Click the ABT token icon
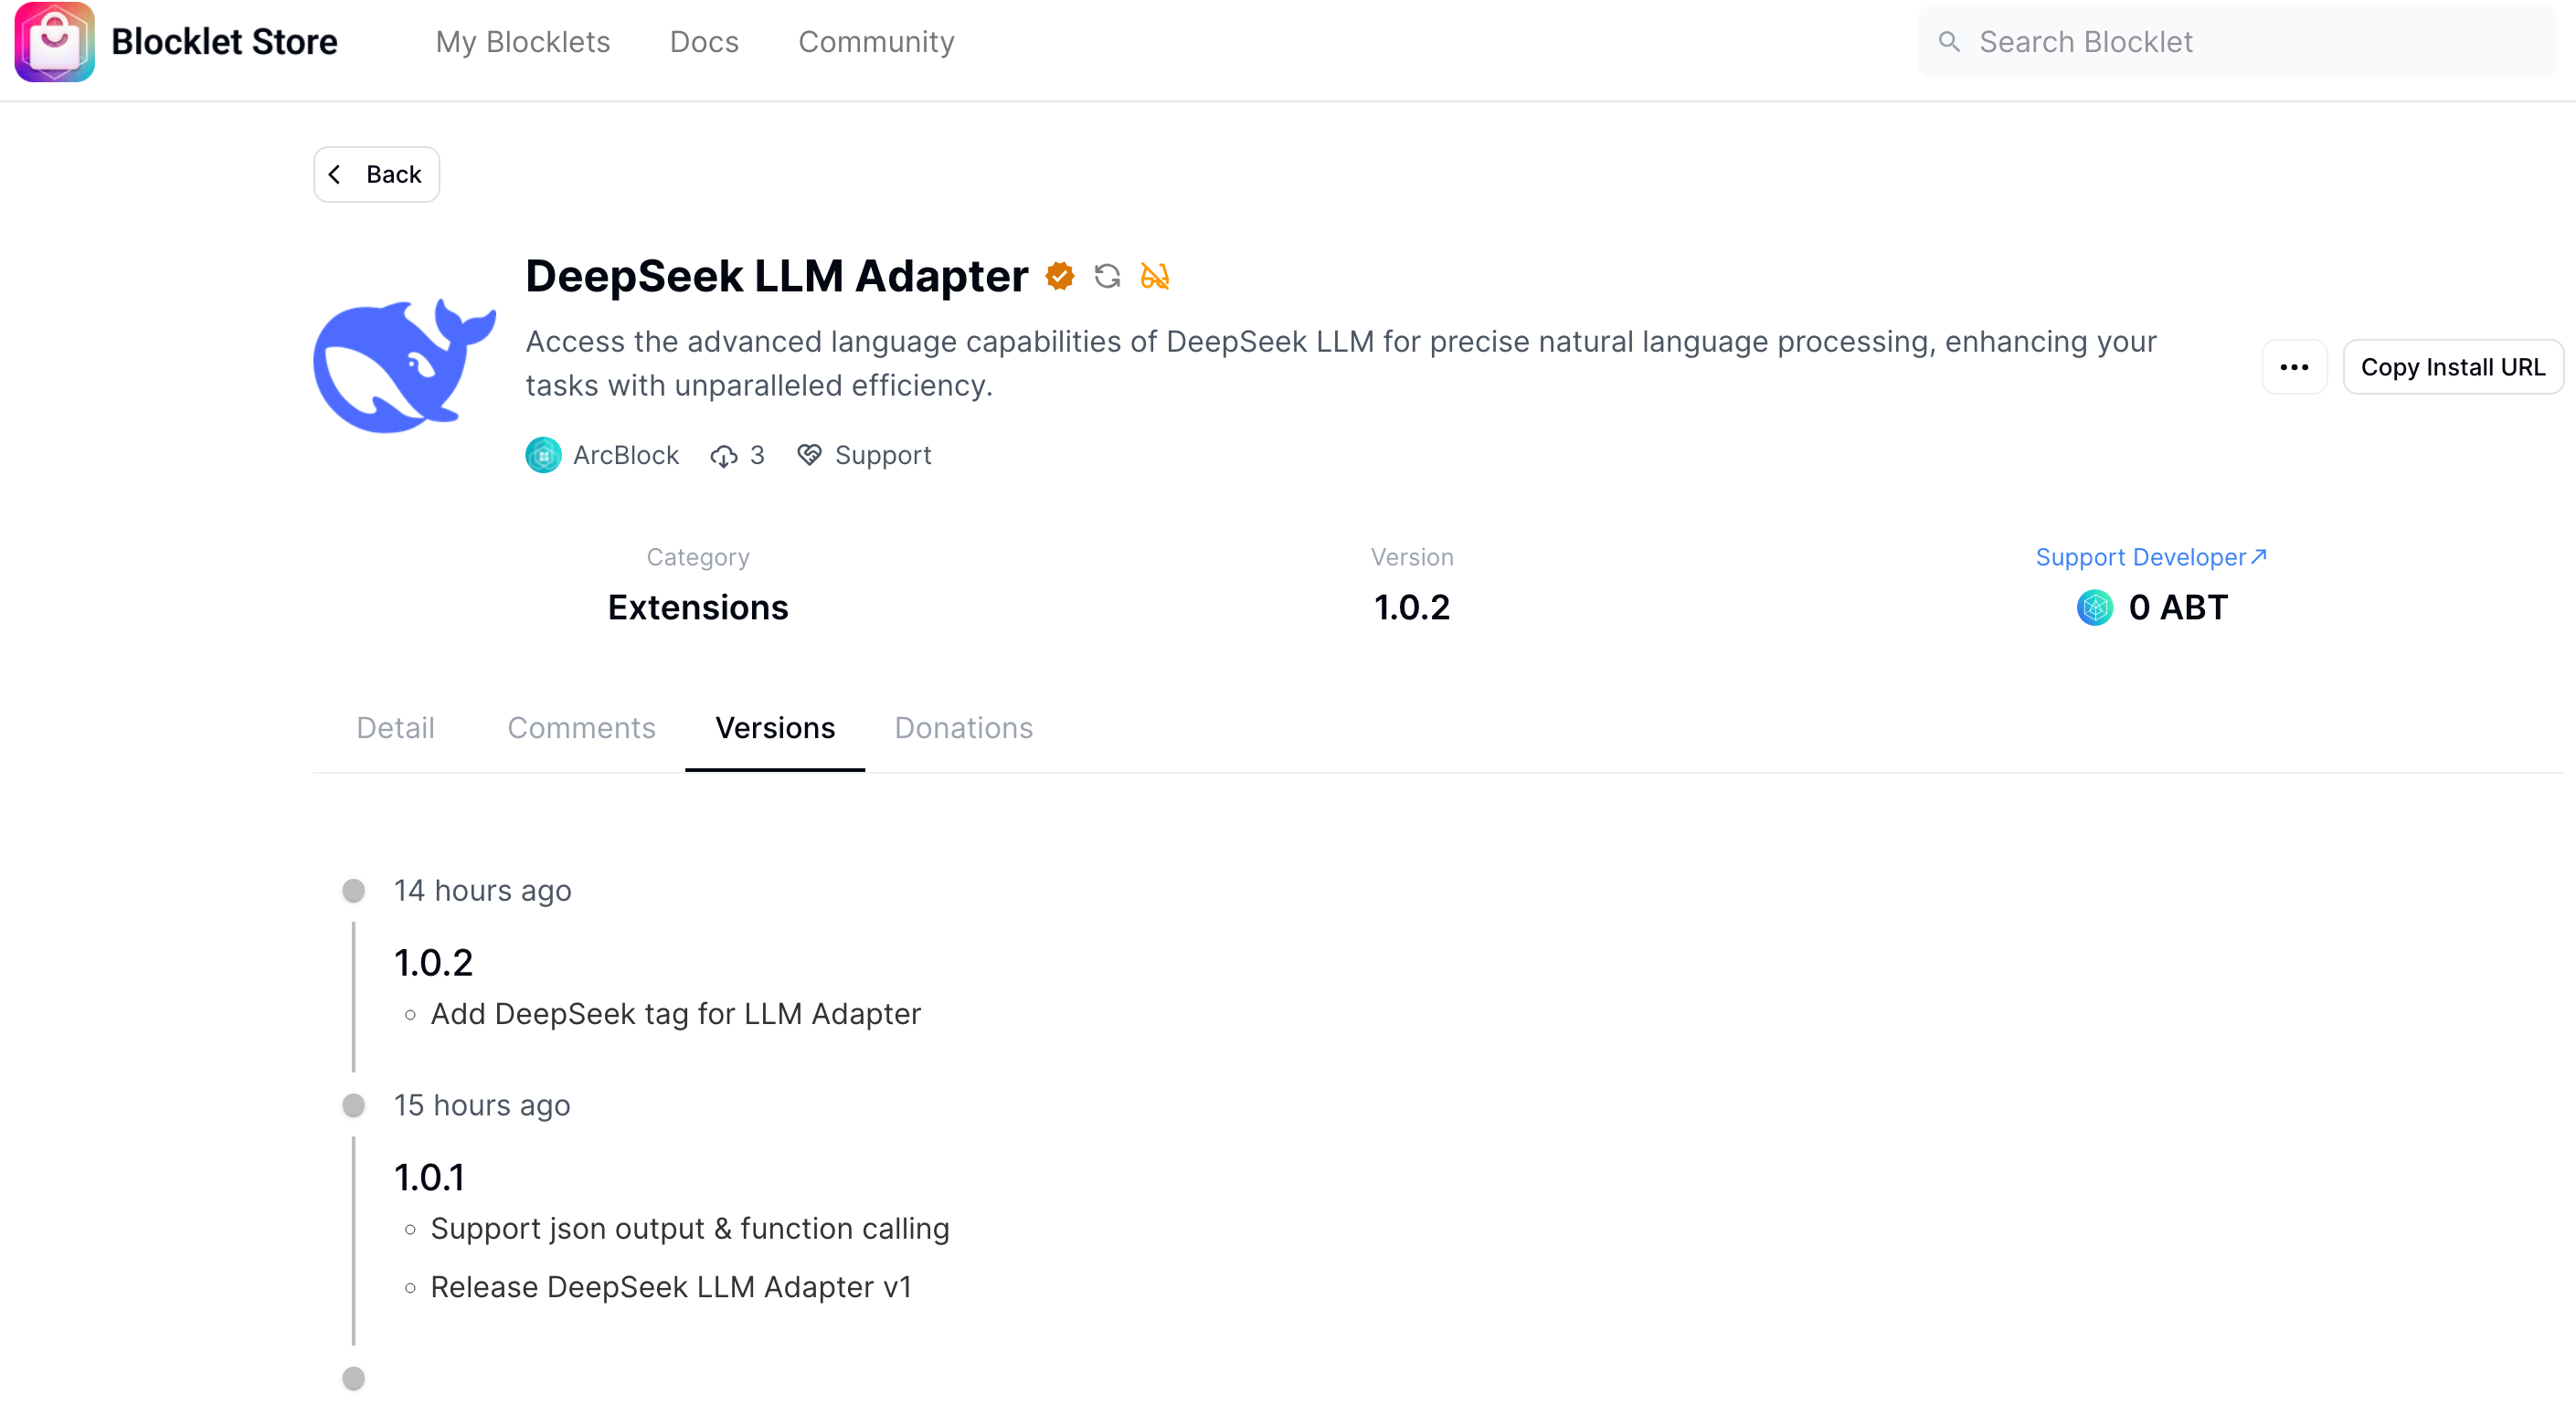 (x=2094, y=607)
